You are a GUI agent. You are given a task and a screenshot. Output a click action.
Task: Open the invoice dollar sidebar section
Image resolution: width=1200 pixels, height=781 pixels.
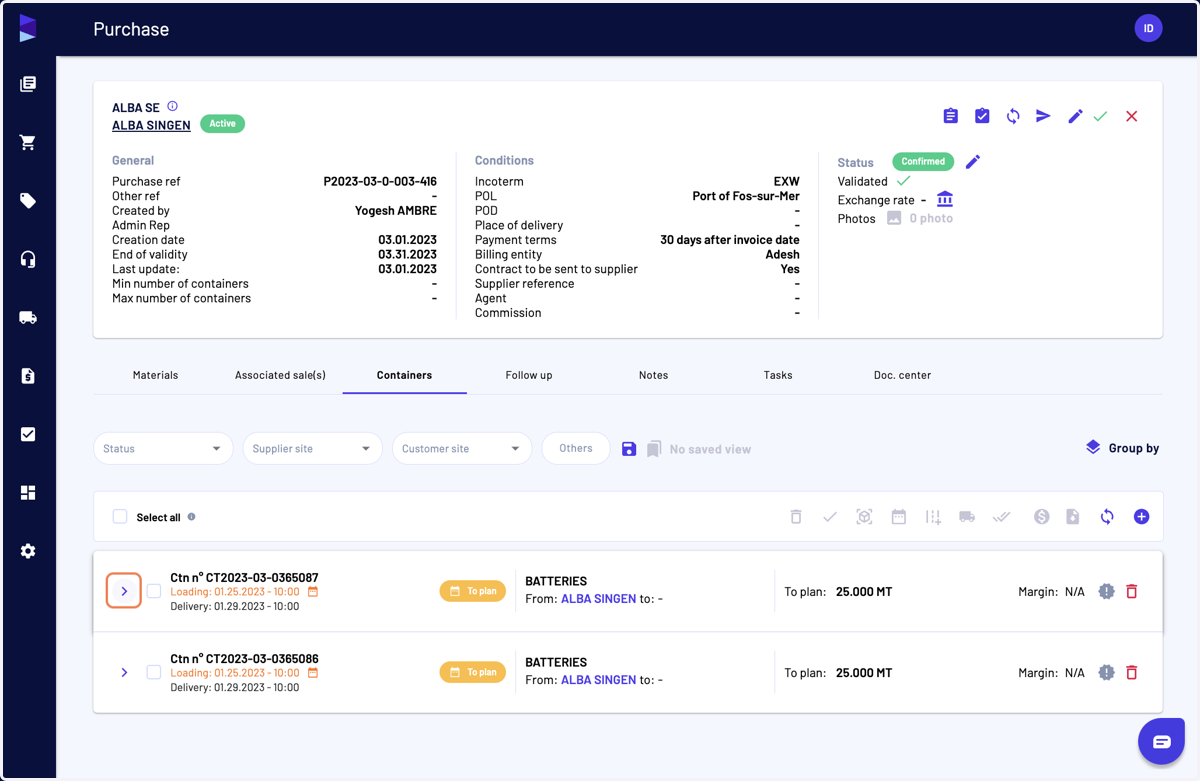(28, 376)
